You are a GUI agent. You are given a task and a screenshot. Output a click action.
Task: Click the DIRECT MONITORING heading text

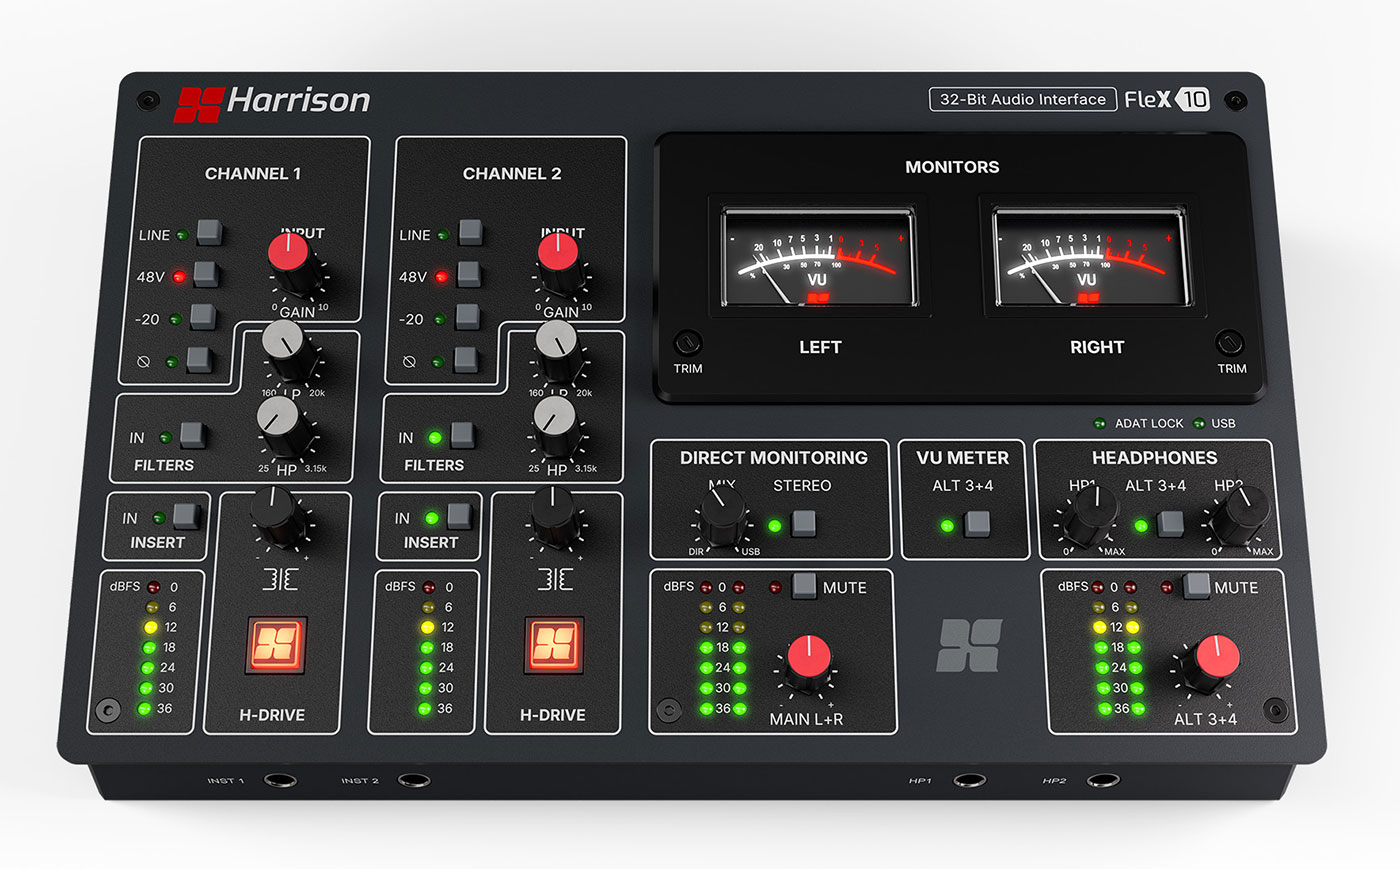click(x=774, y=458)
